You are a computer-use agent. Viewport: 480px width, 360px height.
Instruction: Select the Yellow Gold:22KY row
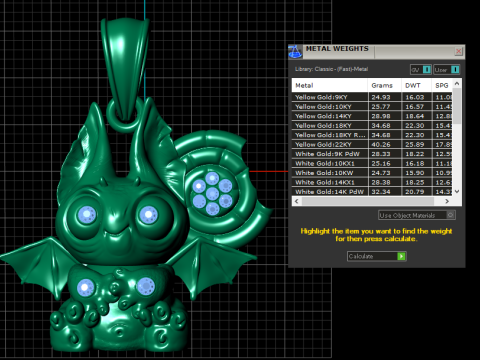[x=372, y=144]
